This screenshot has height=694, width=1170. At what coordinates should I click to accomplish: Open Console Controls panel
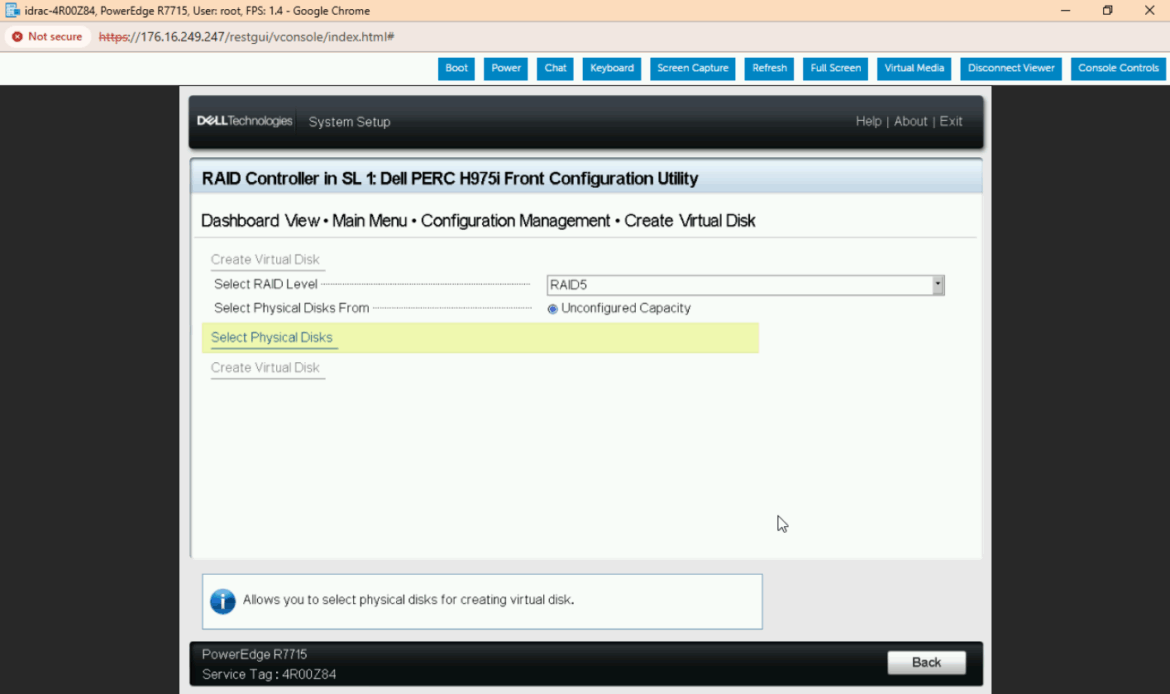point(1118,68)
